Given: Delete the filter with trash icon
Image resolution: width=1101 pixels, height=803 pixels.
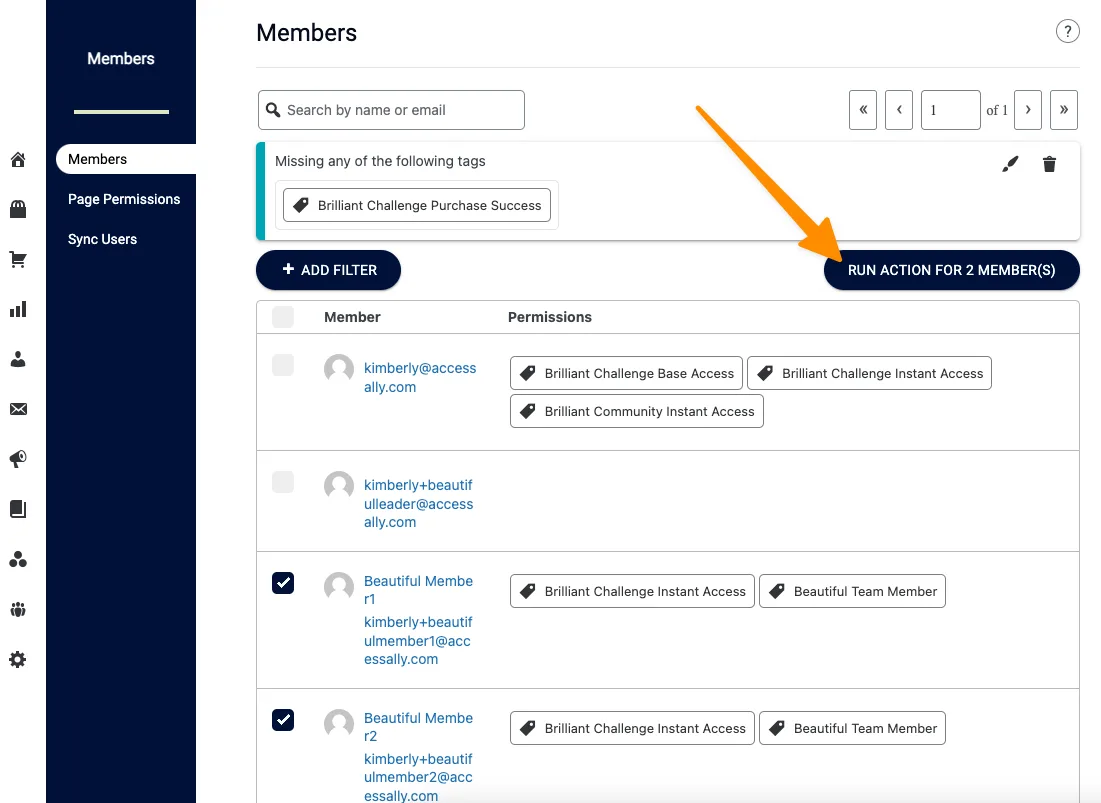Looking at the screenshot, I should click(x=1049, y=164).
